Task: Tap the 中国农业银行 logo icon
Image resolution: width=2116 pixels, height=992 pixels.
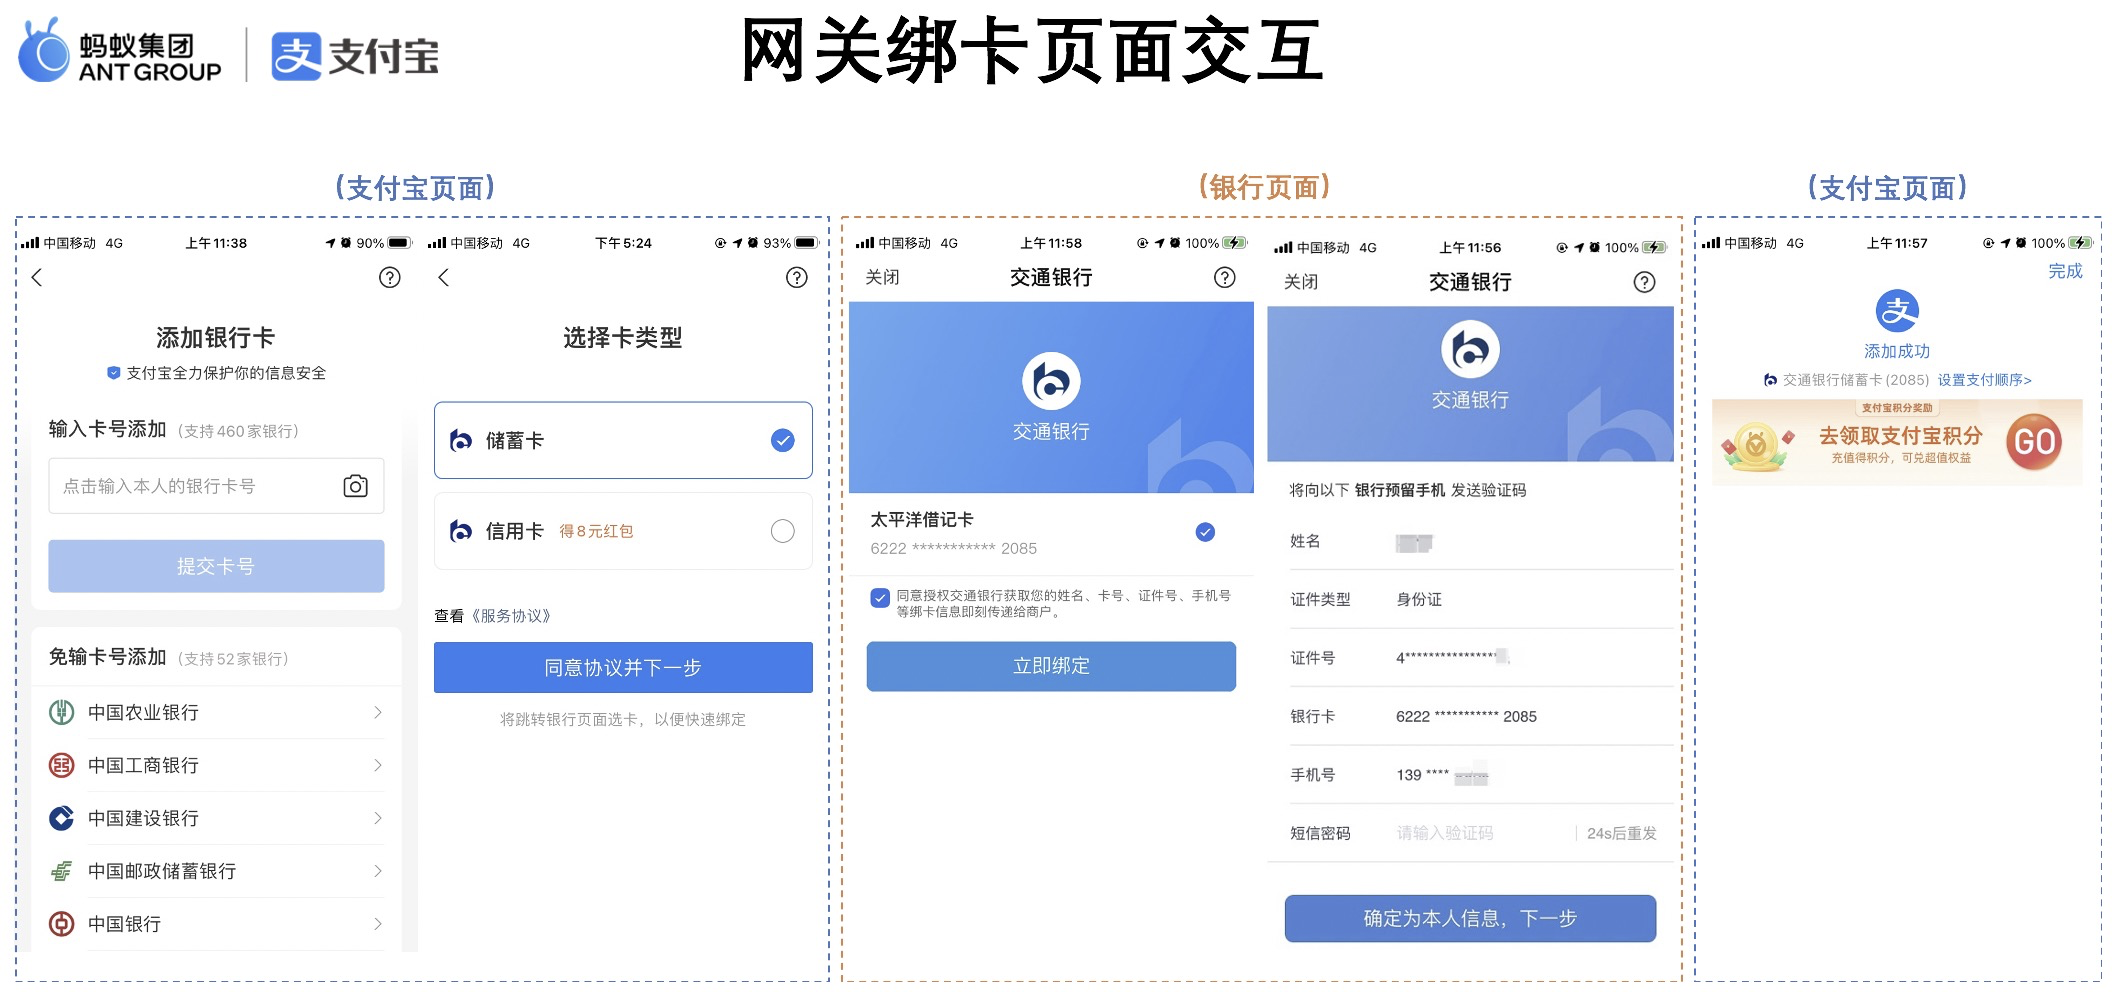Action: pyautogui.click(x=62, y=712)
